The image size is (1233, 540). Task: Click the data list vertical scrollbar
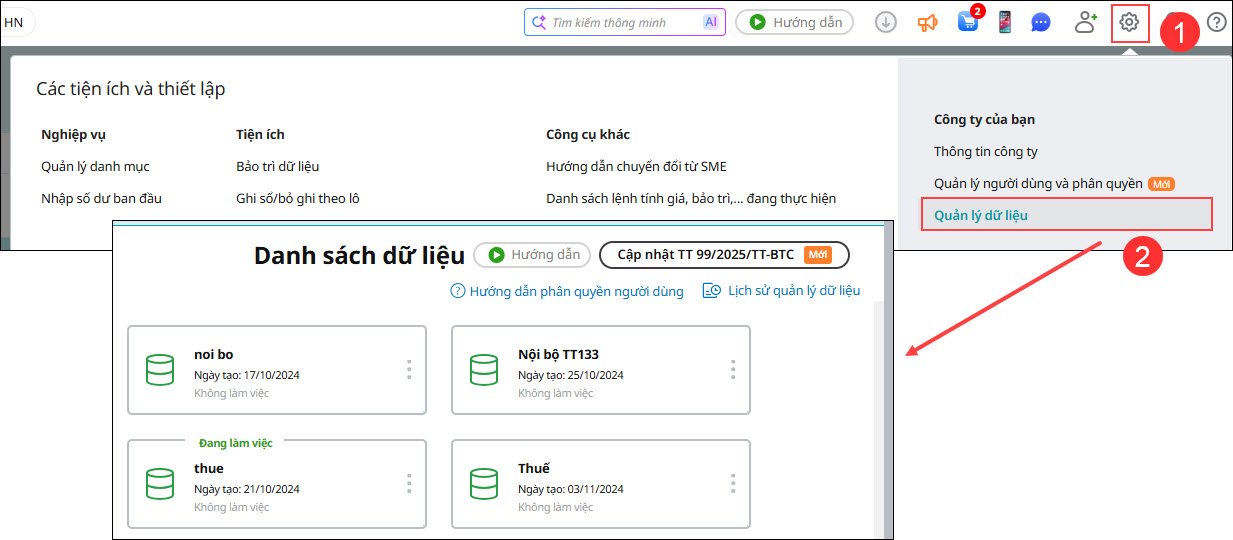pyautogui.click(x=879, y=420)
